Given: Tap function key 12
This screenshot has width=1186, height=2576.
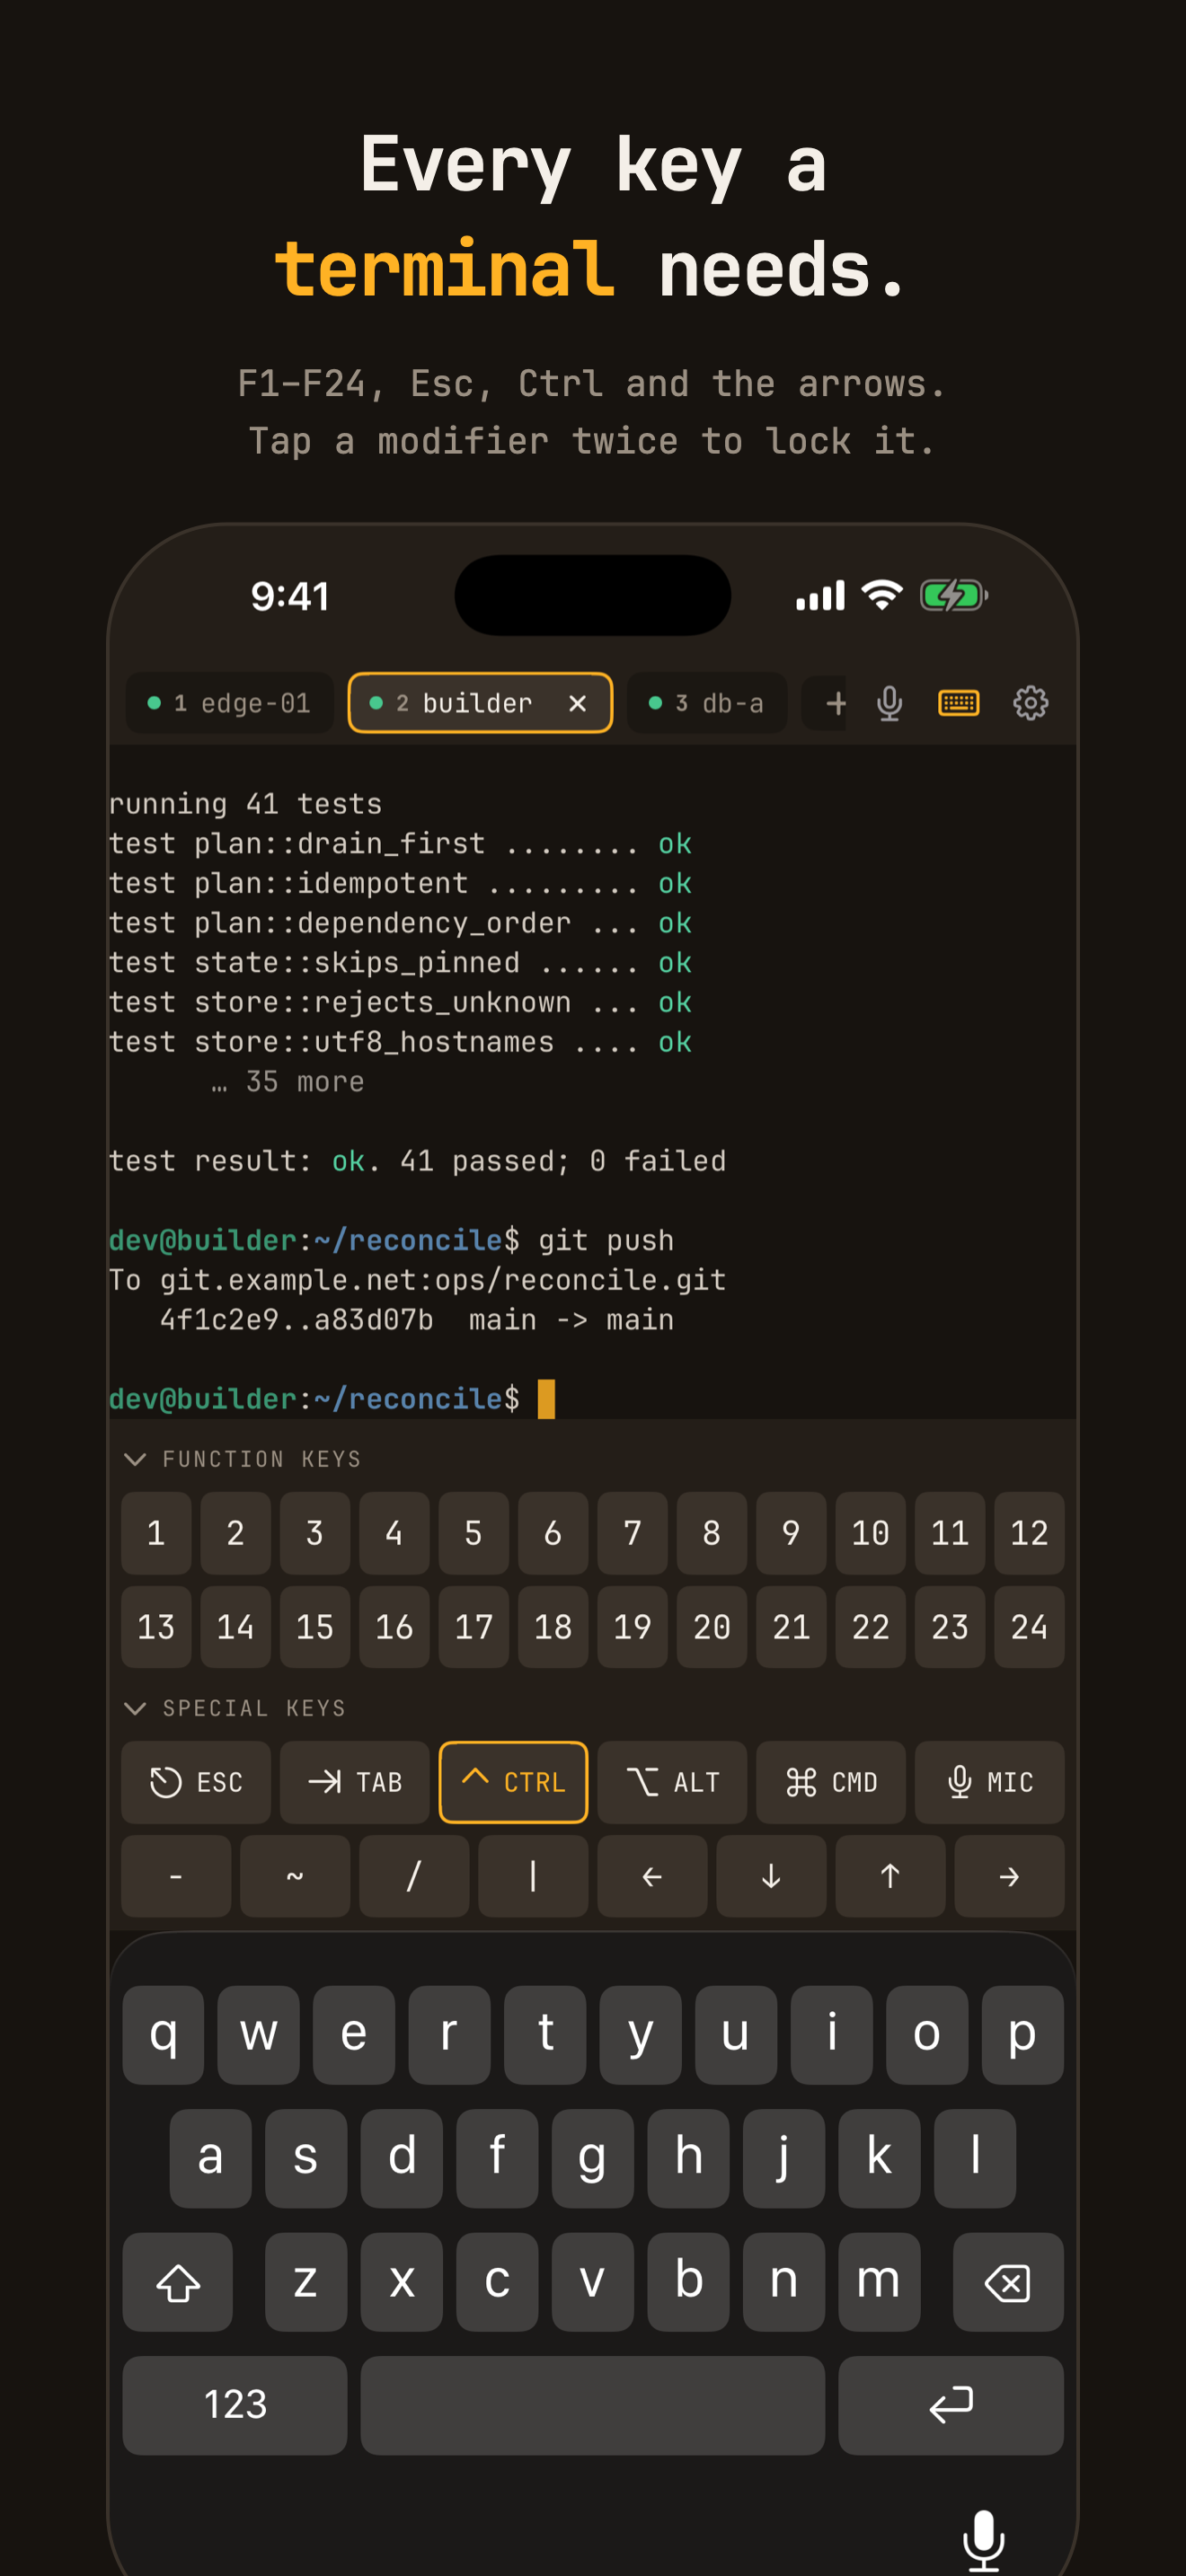Looking at the screenshot, I should pyautogui.click(x=1029, y=1533).
